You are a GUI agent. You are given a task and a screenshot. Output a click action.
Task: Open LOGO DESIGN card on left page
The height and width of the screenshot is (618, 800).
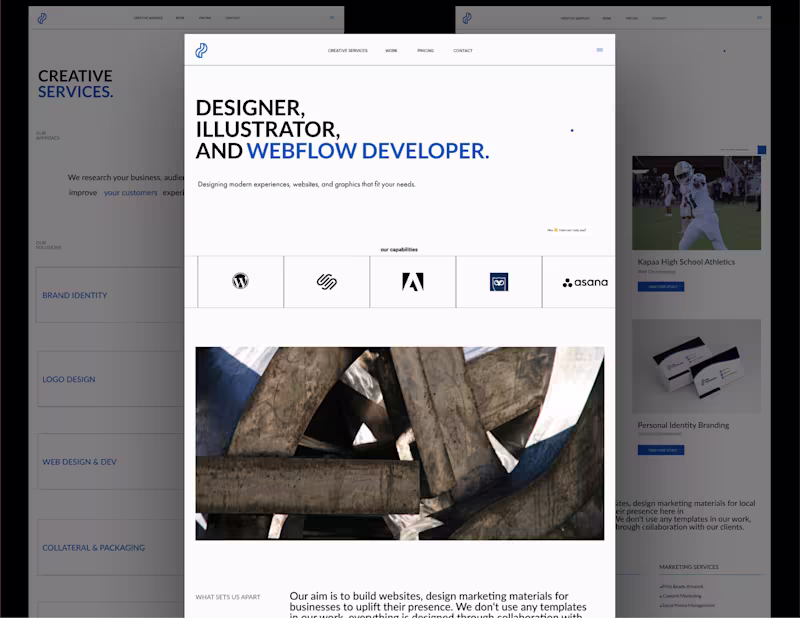(111, 379)
